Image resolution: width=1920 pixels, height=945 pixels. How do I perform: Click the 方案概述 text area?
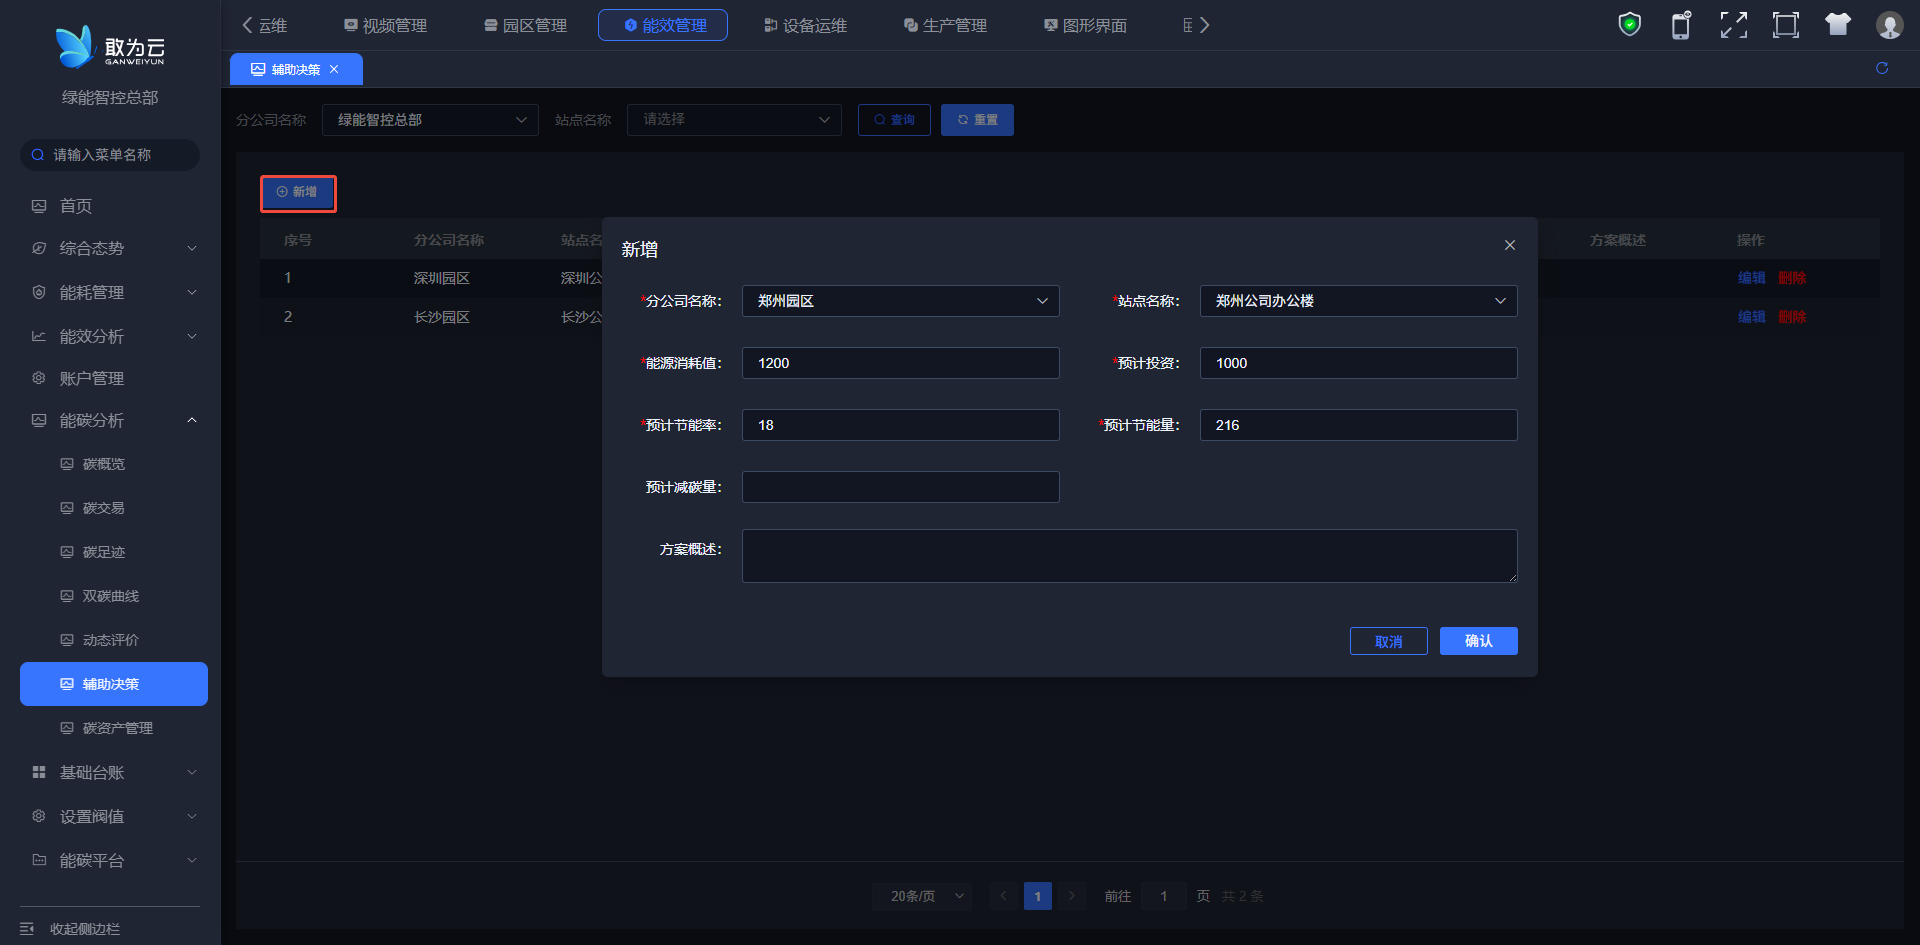coord(1129,556)
